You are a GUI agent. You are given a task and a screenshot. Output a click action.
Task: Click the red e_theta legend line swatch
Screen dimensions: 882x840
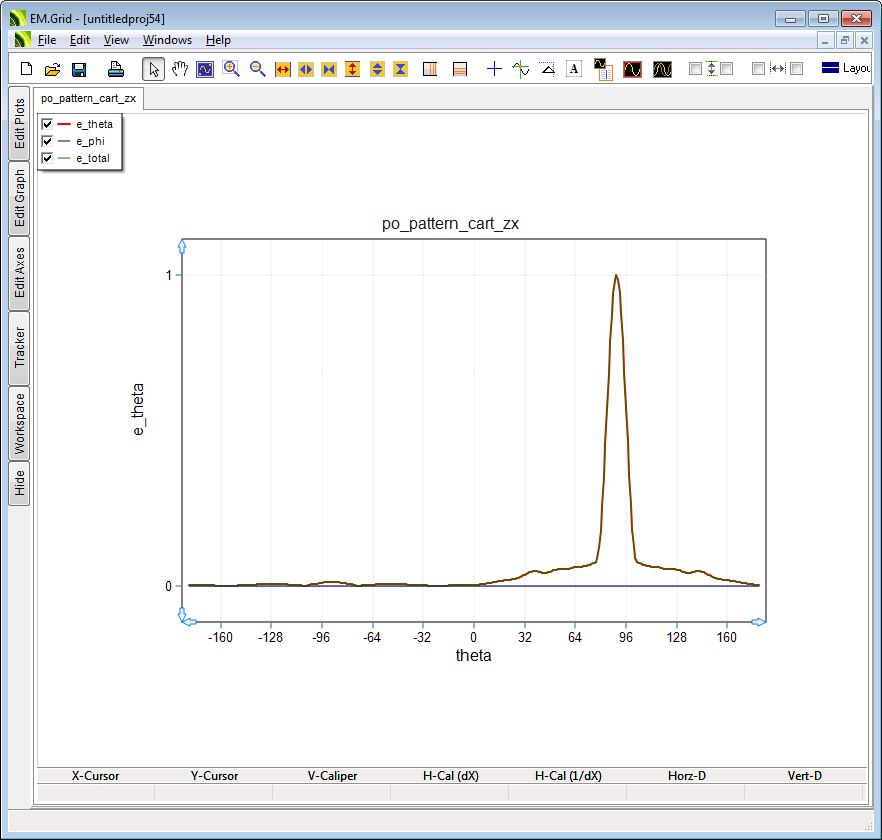coord(64,124)
